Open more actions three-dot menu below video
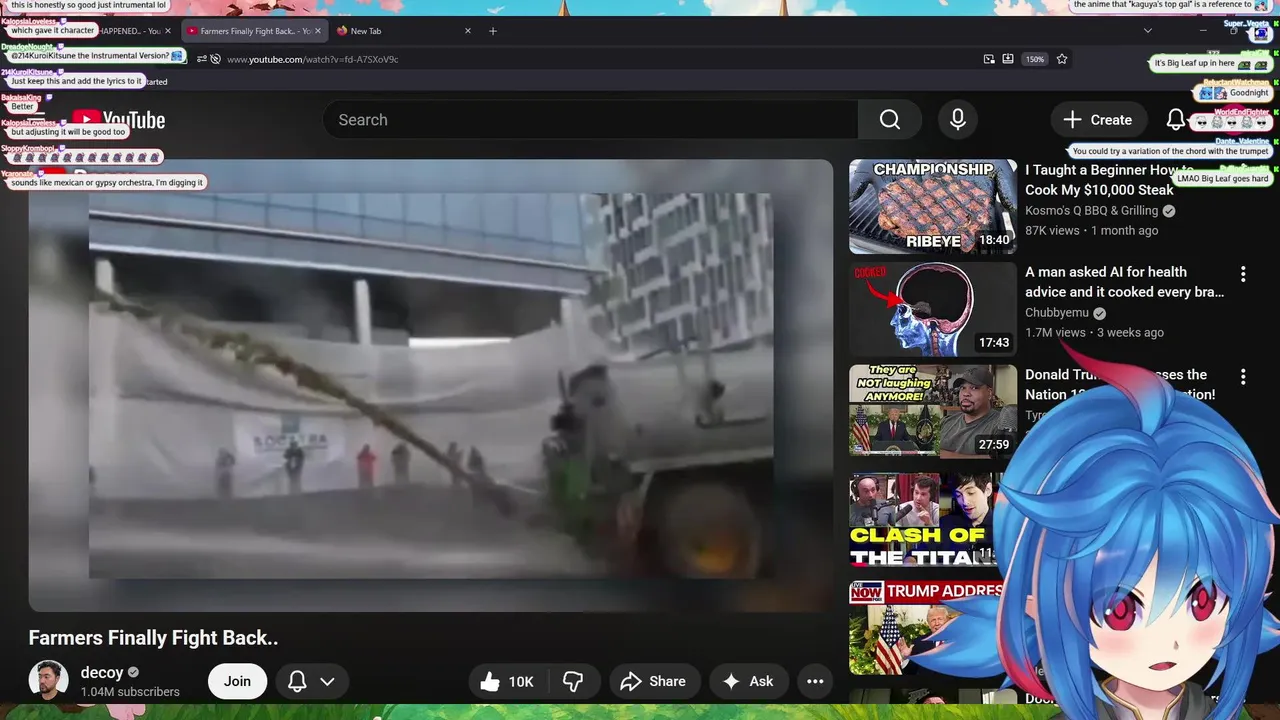 (815, 682)
